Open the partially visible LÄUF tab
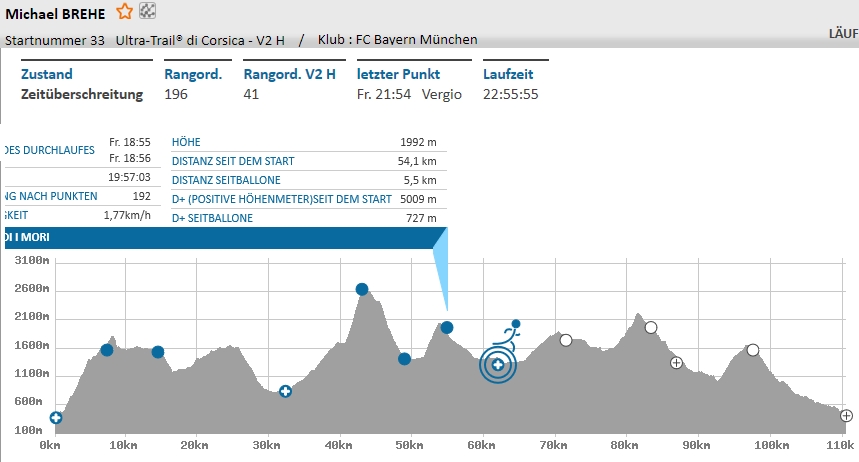Image resolution: width=859 pixels, height=462 pixels. point(842,34)
